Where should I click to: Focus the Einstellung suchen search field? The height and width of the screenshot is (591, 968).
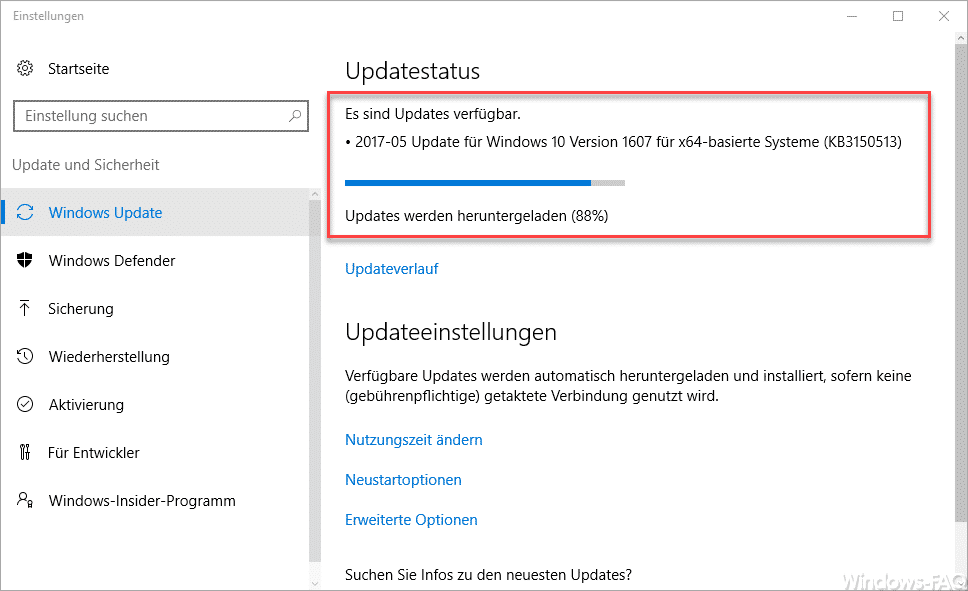coord(161,116)
